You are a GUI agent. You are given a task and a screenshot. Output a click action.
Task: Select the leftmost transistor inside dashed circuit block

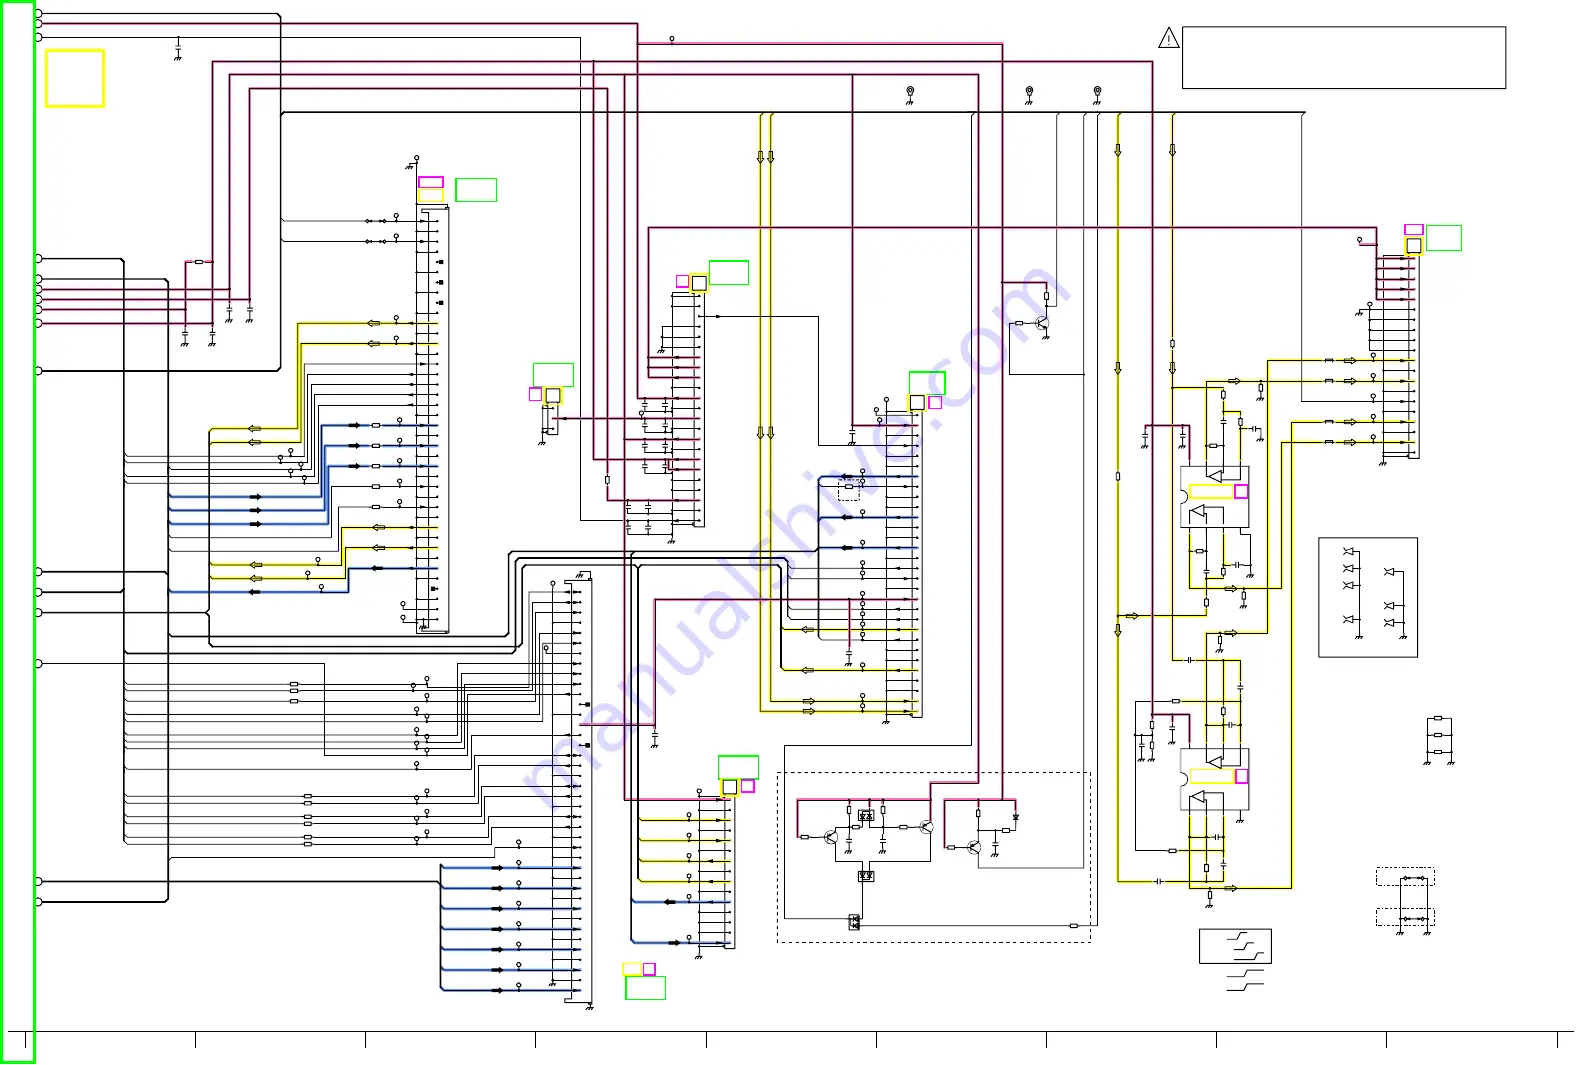(831, 837)
